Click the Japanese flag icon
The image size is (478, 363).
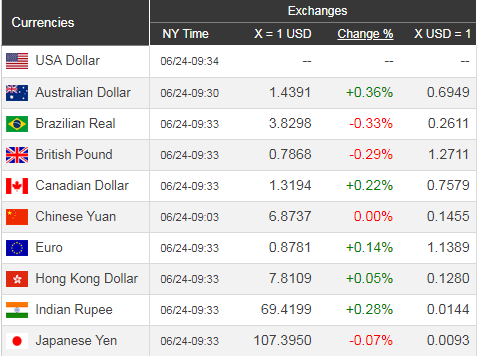point(17,341)
